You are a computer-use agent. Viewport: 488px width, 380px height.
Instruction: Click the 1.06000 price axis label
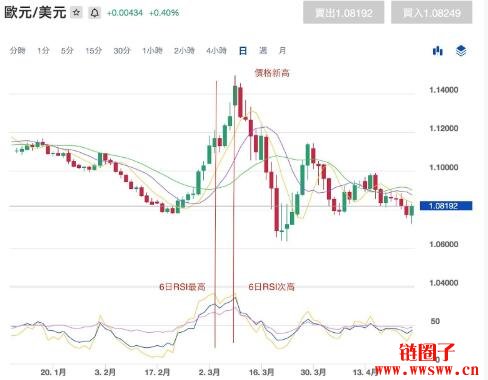pyautogui.click(x=444, y=244)
